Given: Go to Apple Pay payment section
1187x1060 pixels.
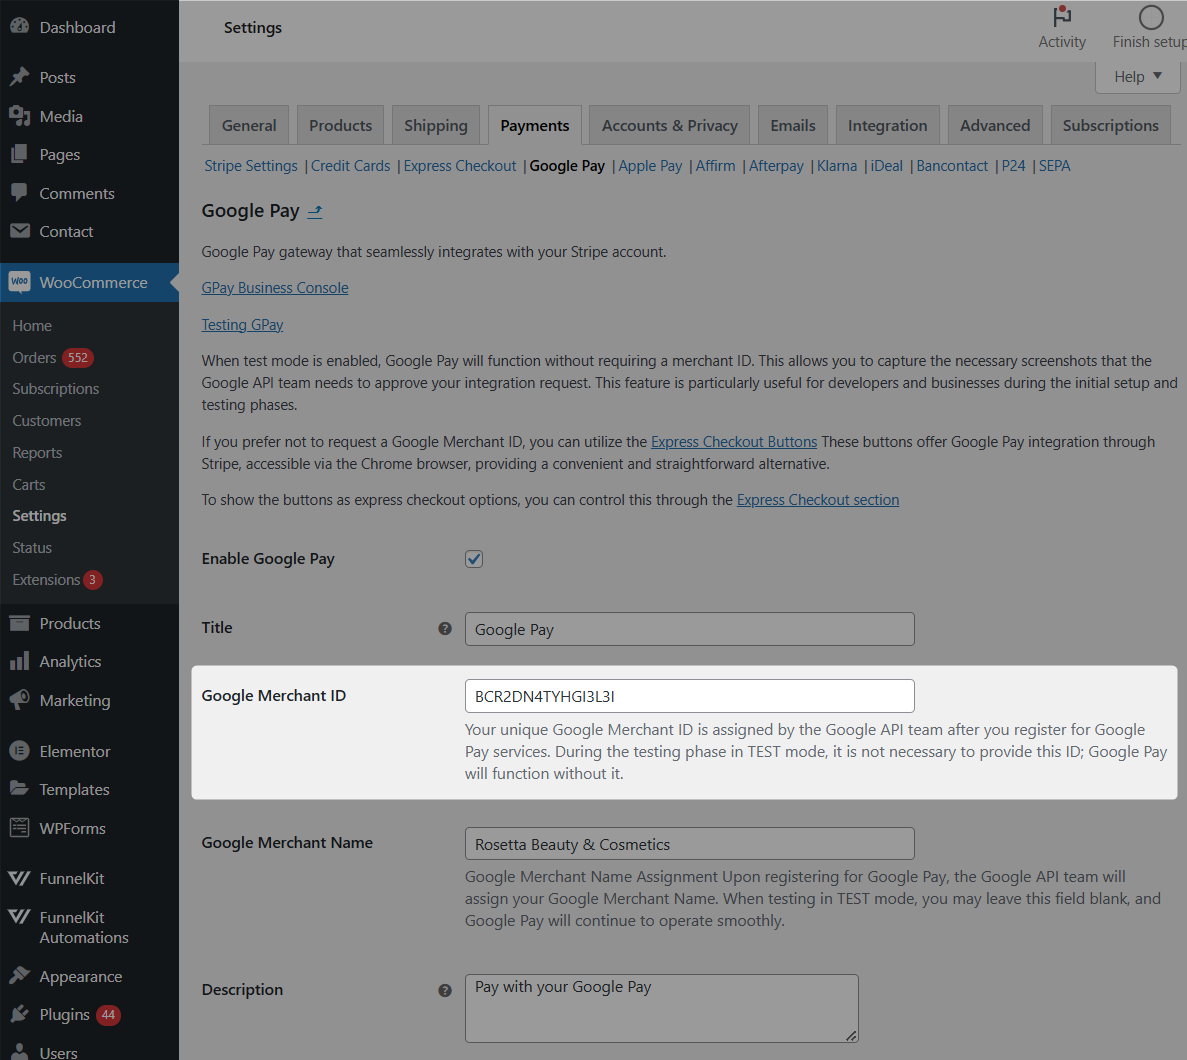Looking at the screenshot, I should (x=650, y=166).
